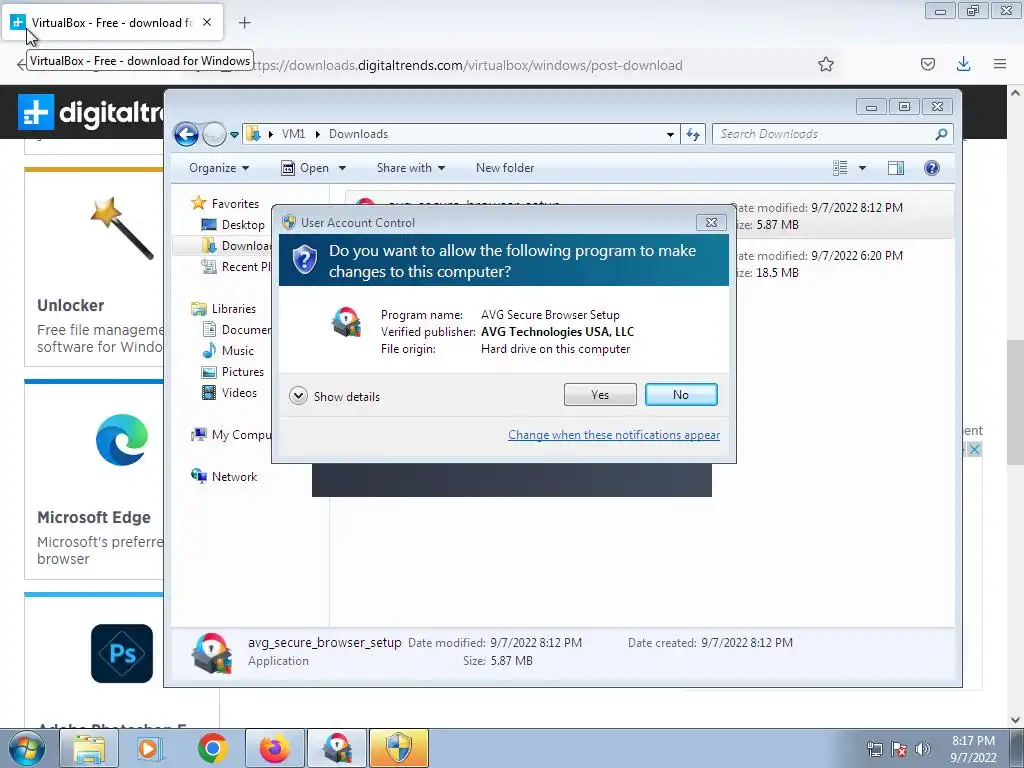Screen dimensions: 1024x768
Task: Open Explorer help icon
Action: pyautogui.click(x=932, y=168)
